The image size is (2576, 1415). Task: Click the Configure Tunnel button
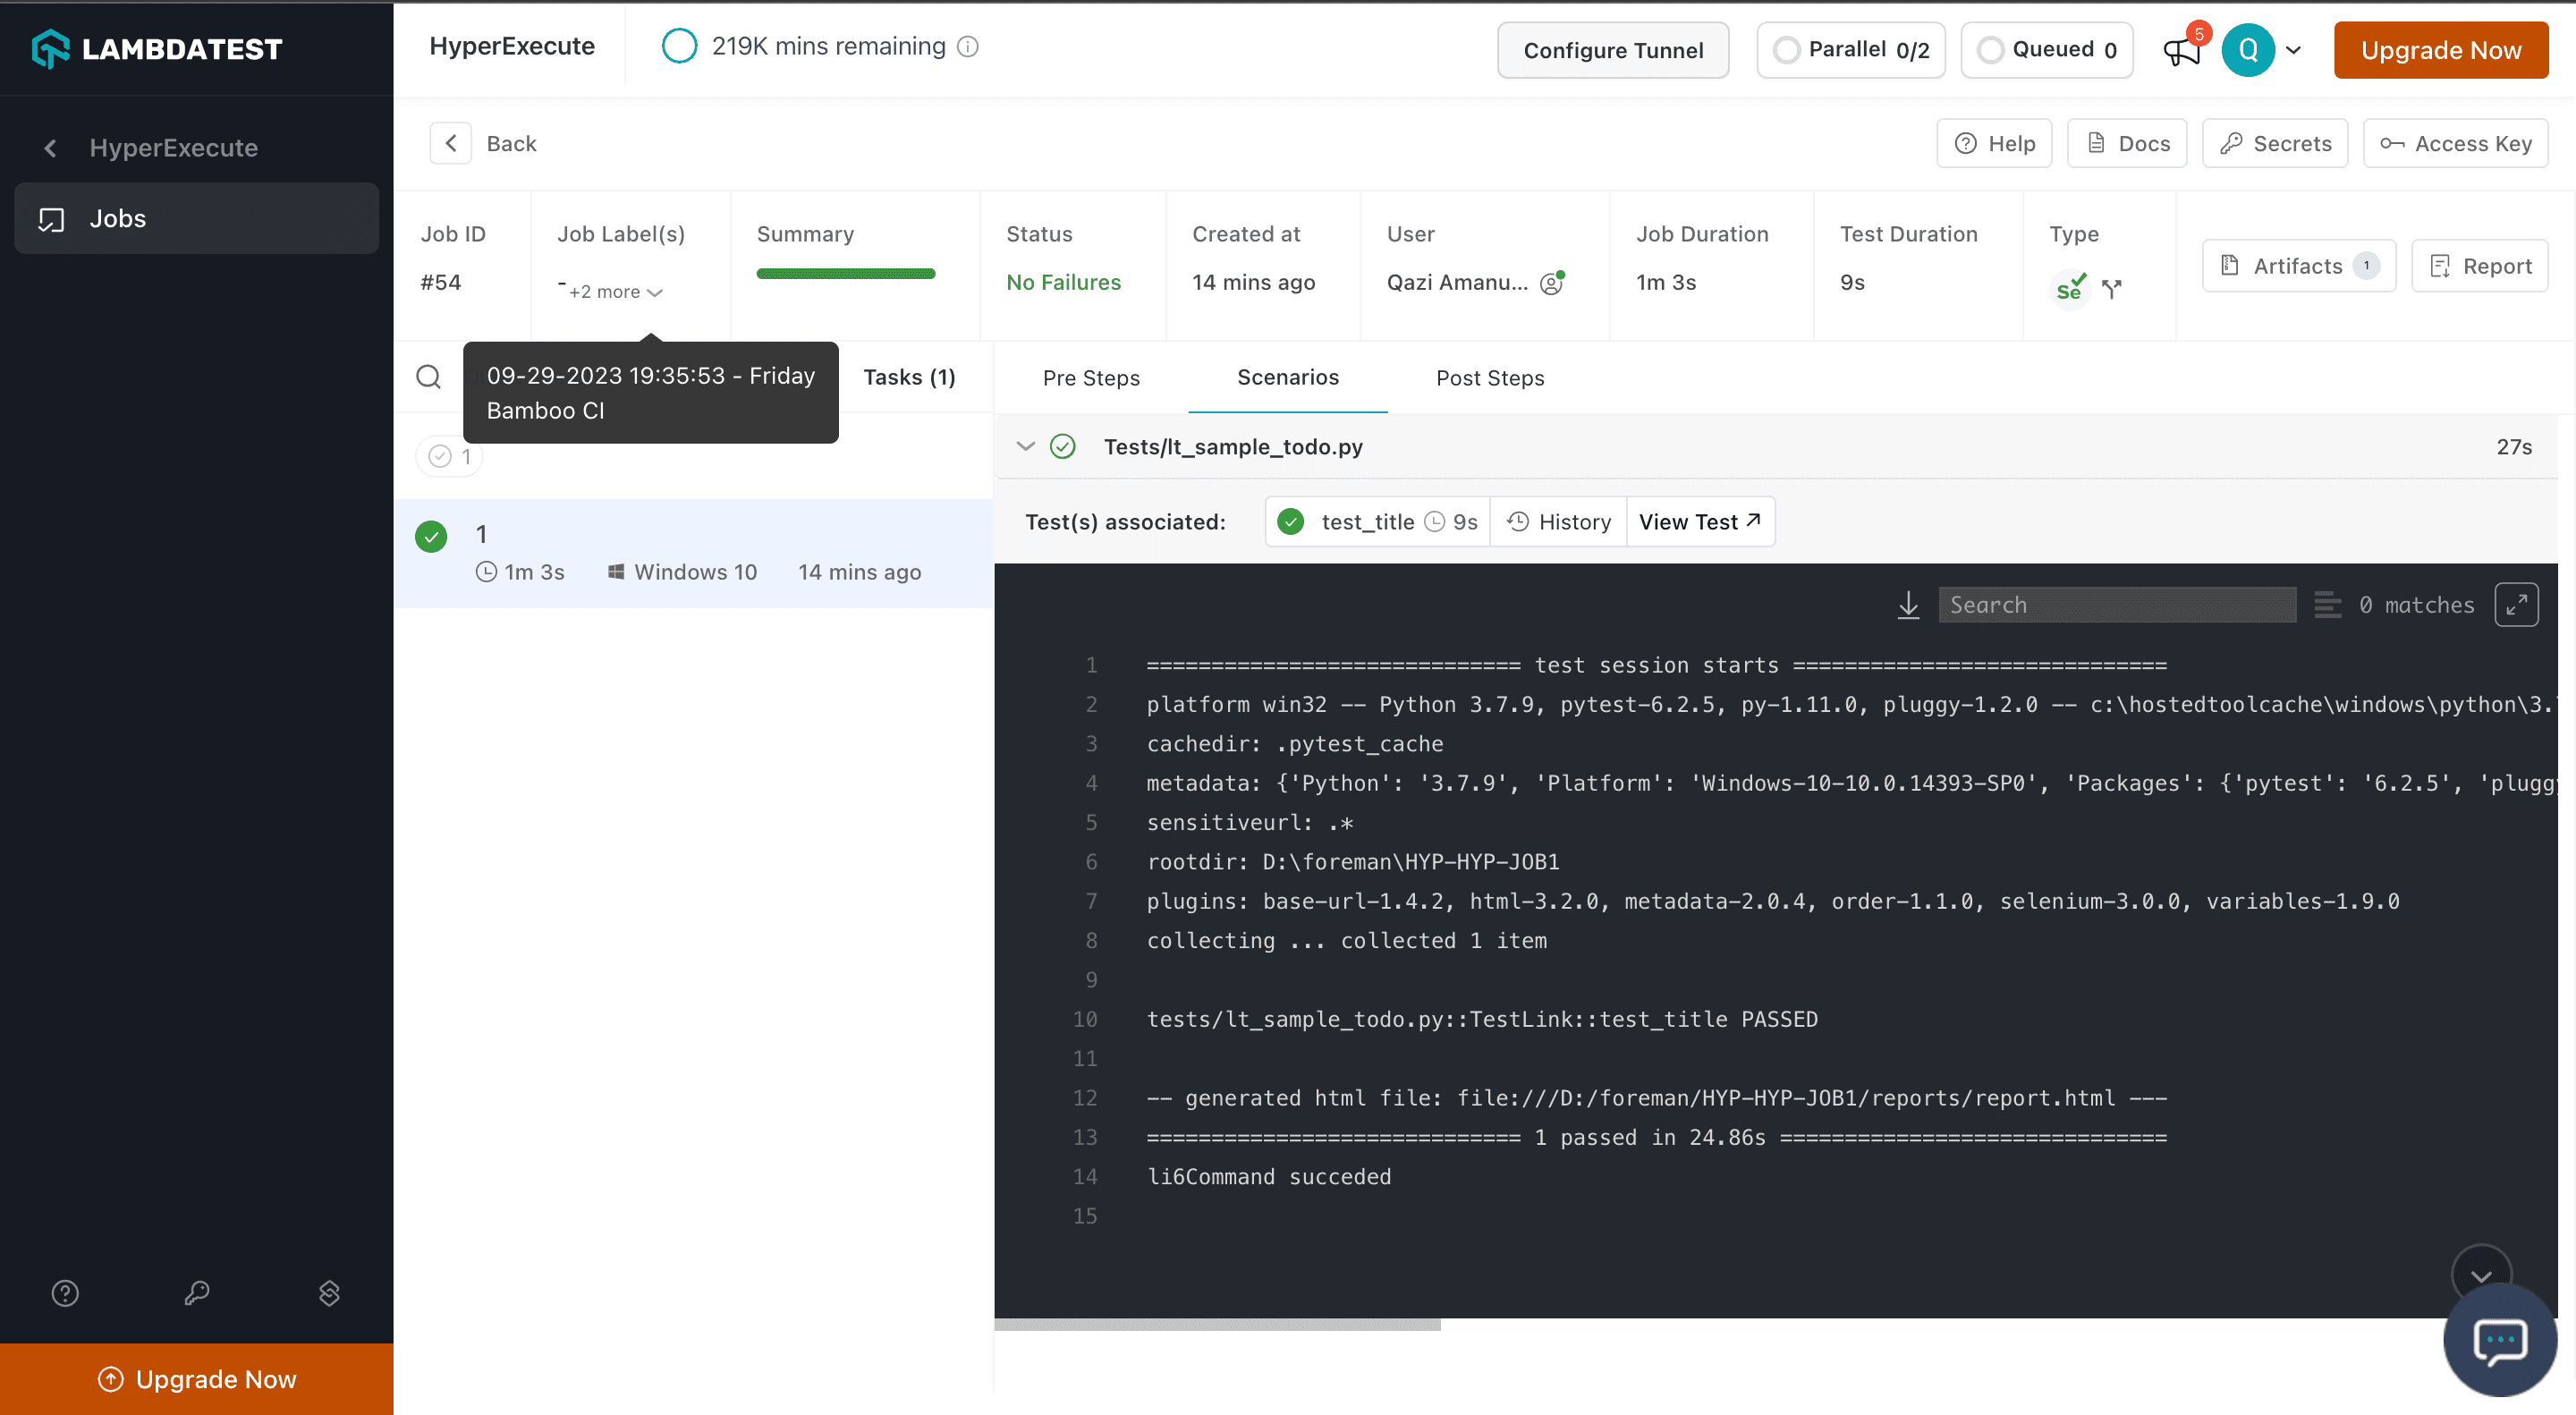coord(1612,50)
